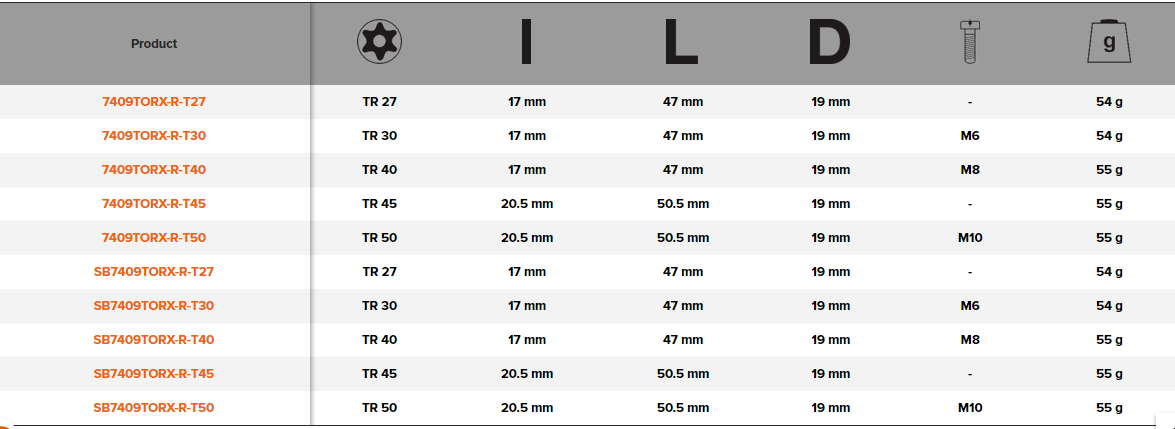Click the Product column header

pos(154,43)
